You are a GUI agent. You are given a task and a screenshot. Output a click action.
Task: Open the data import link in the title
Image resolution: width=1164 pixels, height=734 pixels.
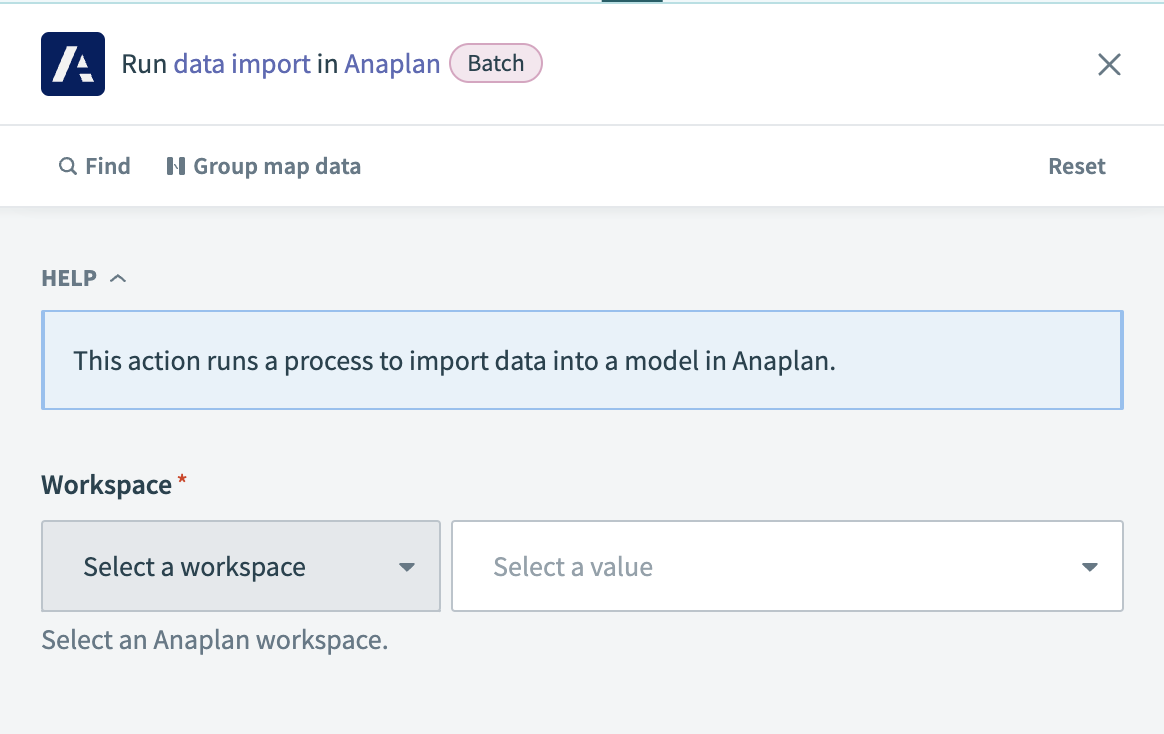point(241,63)
